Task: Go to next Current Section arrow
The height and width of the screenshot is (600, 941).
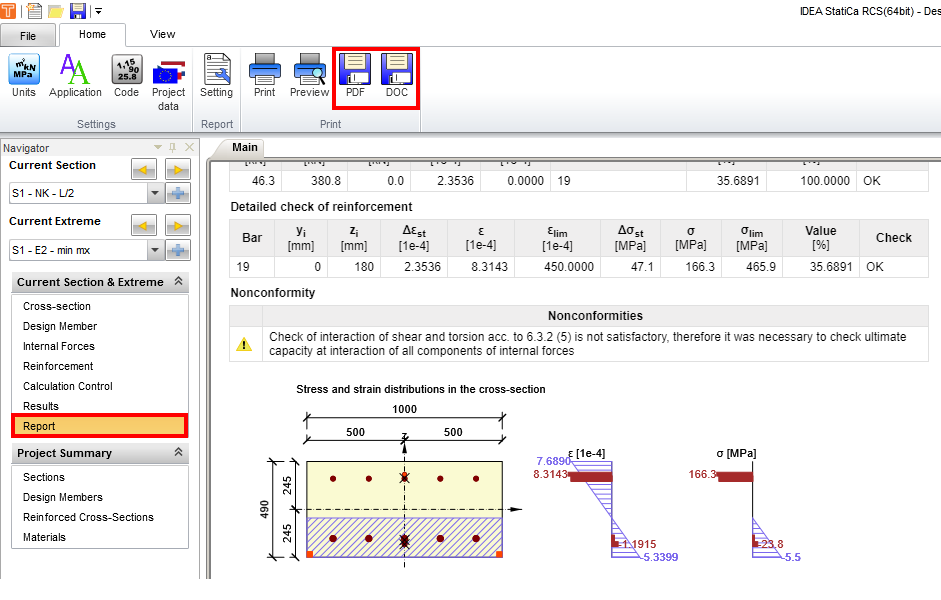Action: pos(178,170)
